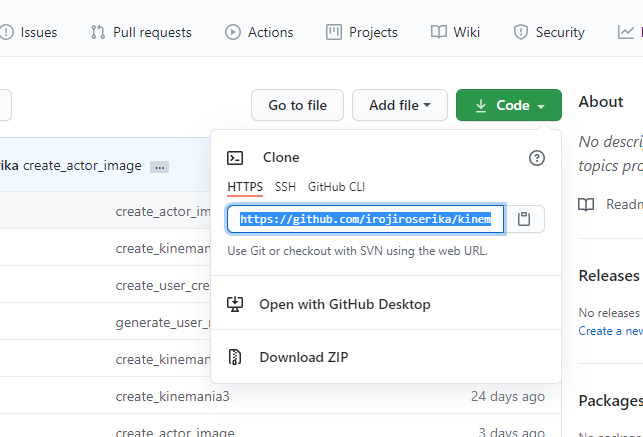Click the About heading text

[601, 102]
